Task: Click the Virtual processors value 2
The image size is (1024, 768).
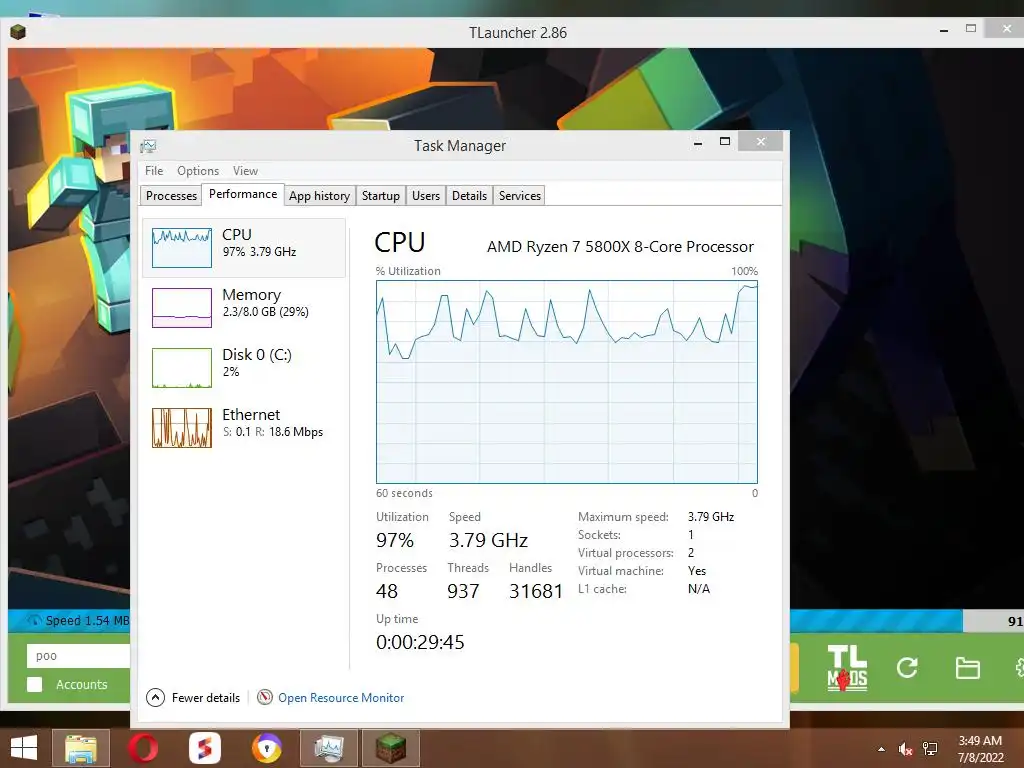Action: [x=691, y=552]
